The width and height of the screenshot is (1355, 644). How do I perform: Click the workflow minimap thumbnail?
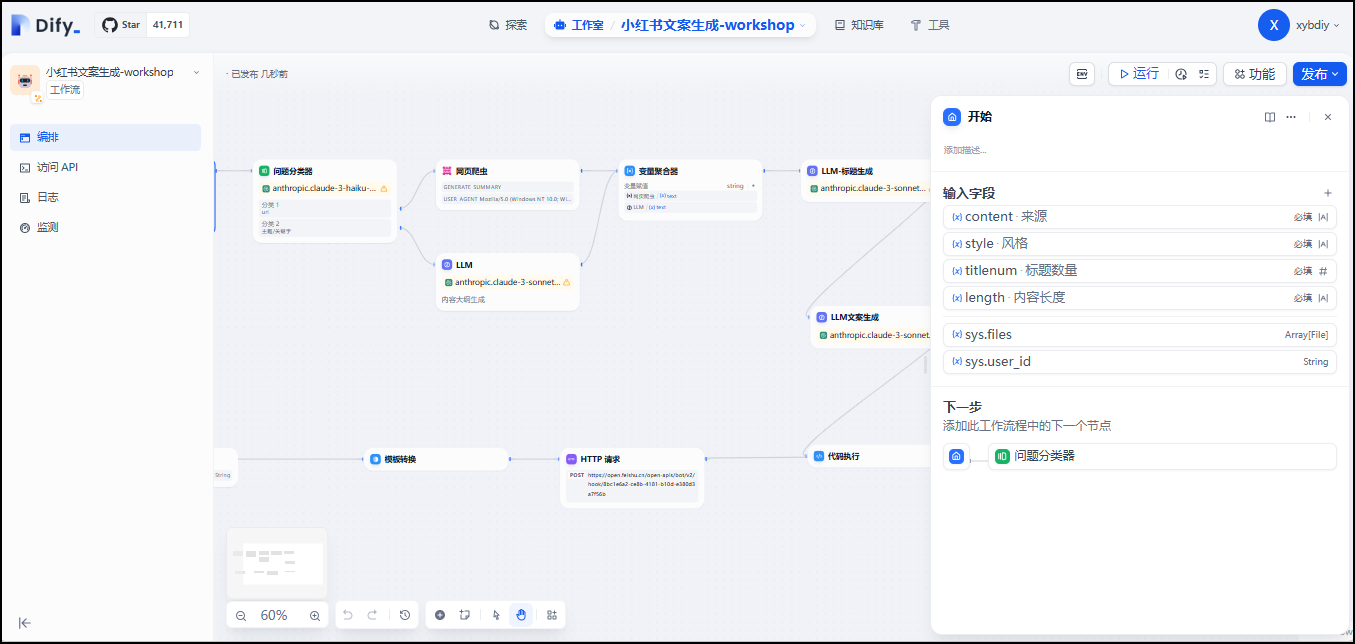(277, 563)
